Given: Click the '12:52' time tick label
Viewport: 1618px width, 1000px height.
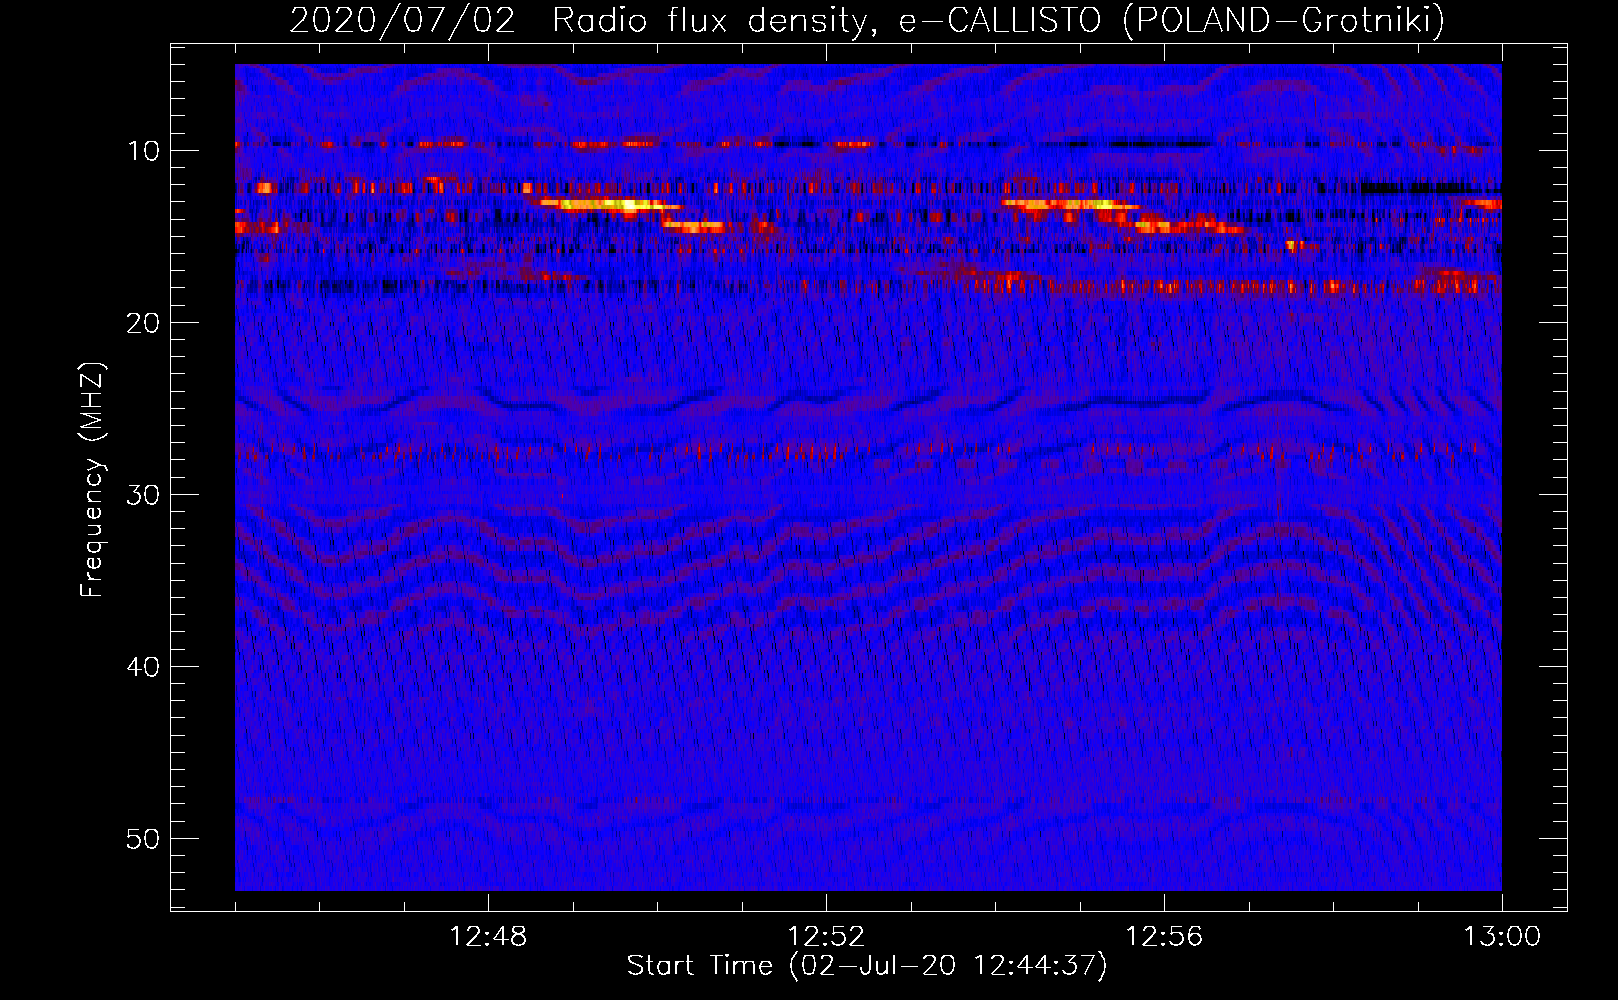Looking at the screenshot, I should [x=826, y=937].
